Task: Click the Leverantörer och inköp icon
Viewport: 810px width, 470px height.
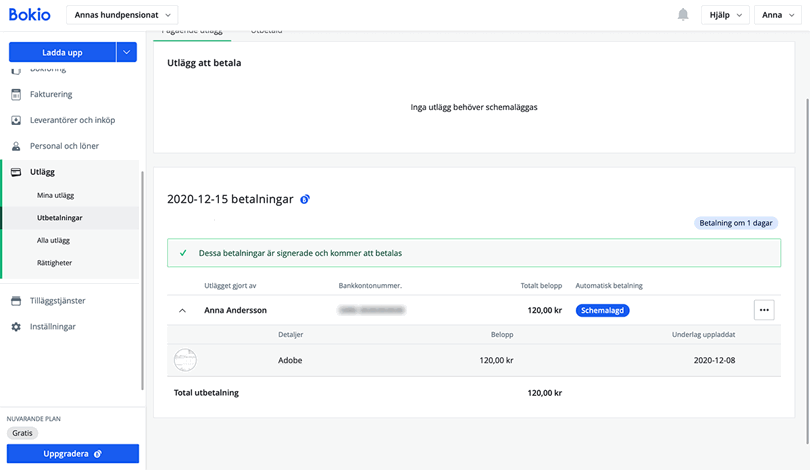Action: pyautogui.click(x=16, y=120)
